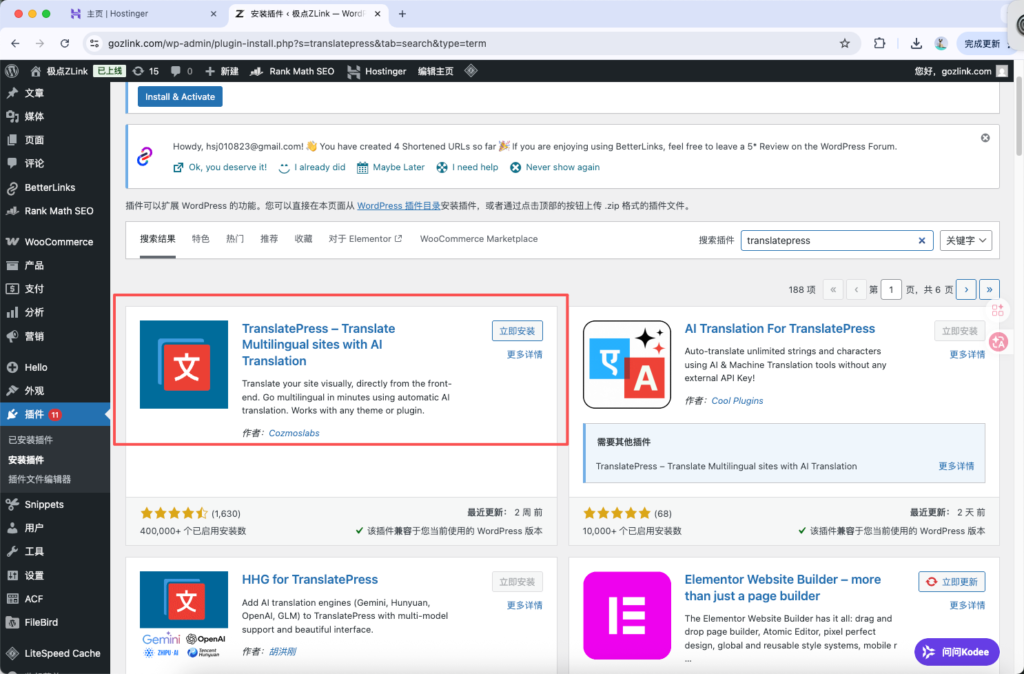Click I need help link

(467, 167)
